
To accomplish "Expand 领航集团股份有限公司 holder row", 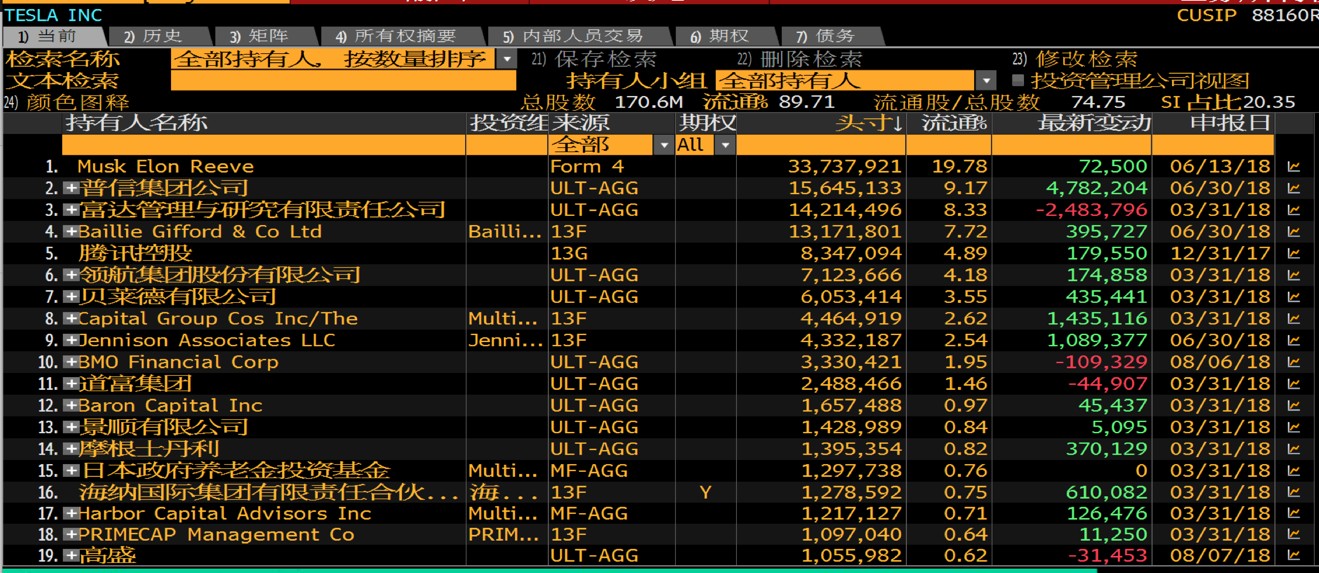I will pyautogui.click(x=71, y=275).
